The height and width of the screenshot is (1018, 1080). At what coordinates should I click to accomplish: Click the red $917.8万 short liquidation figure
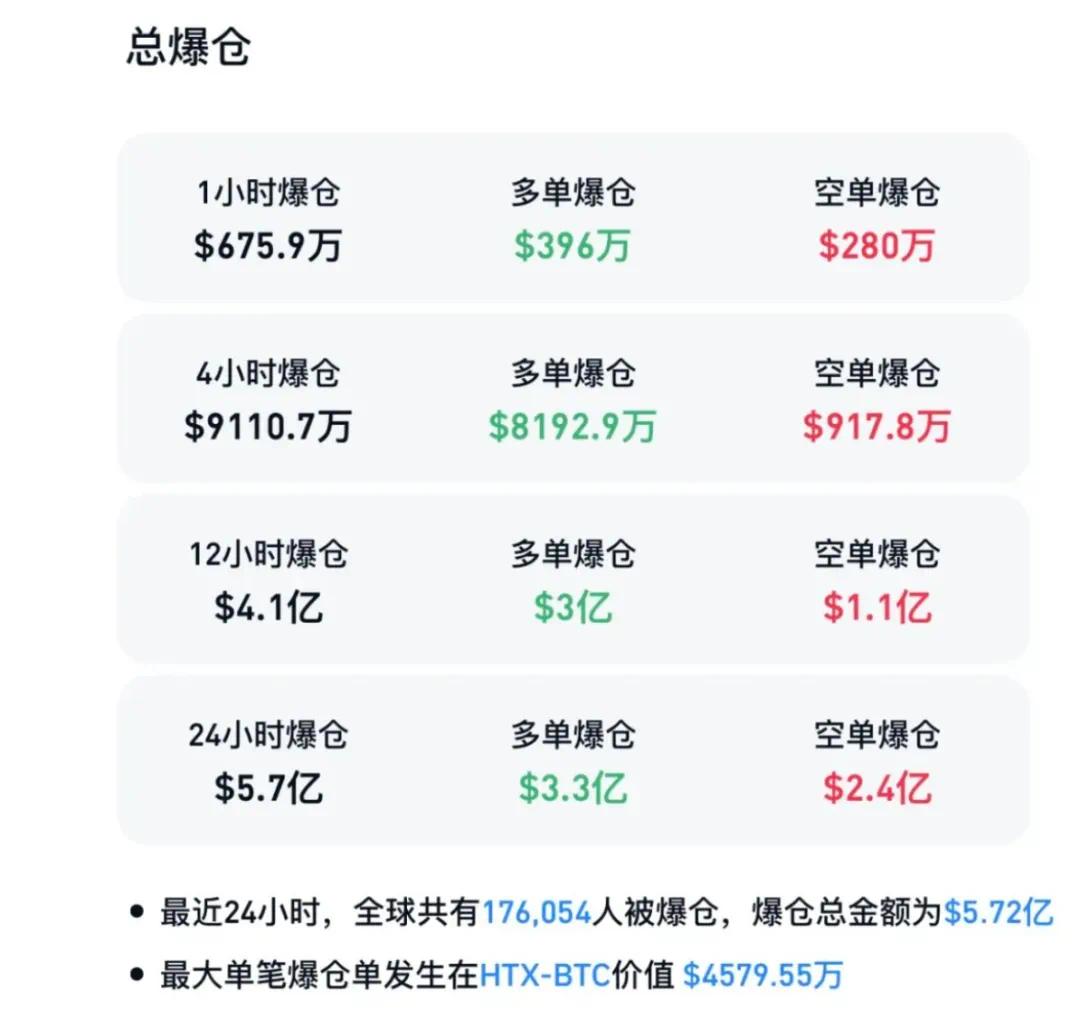(877, 426)
